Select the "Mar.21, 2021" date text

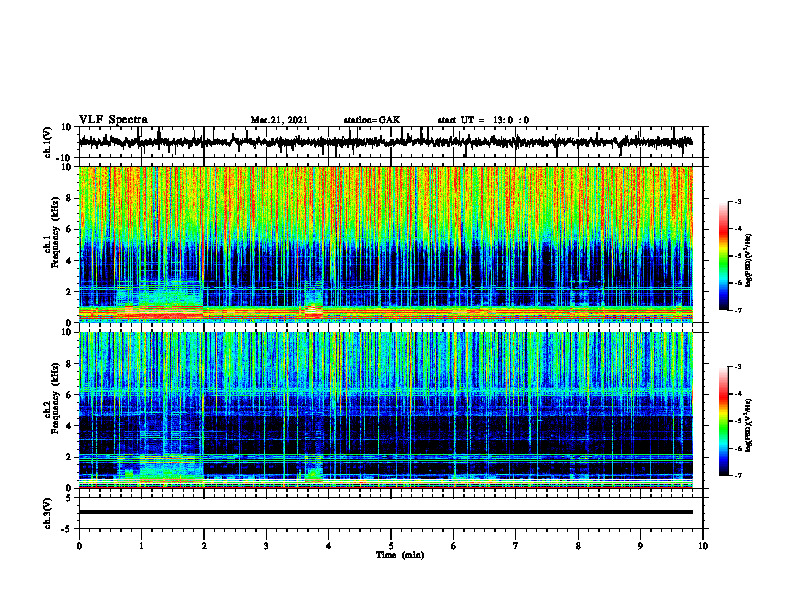tap(279, 120)
